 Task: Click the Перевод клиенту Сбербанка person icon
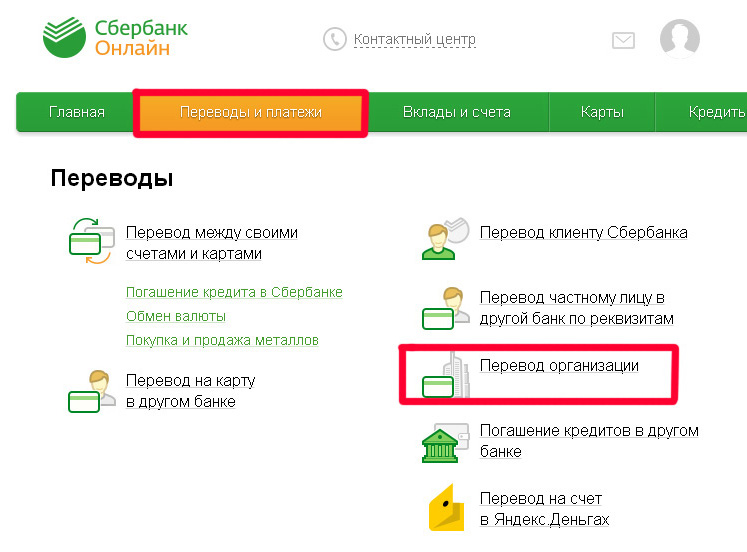[x=446, y=238]
